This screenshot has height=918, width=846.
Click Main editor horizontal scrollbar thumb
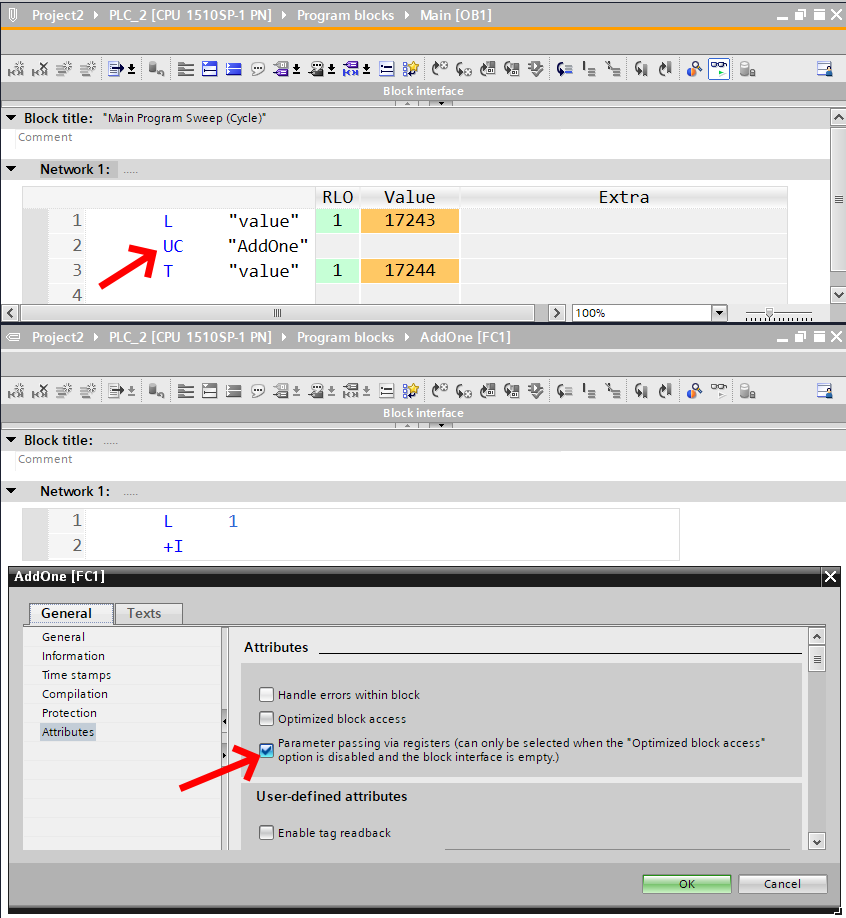point(278,313)
